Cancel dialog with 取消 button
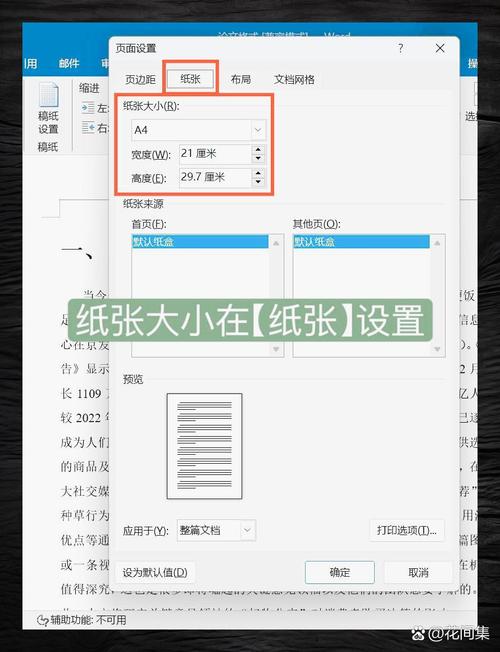500x652 pixels. pos(418,573)
